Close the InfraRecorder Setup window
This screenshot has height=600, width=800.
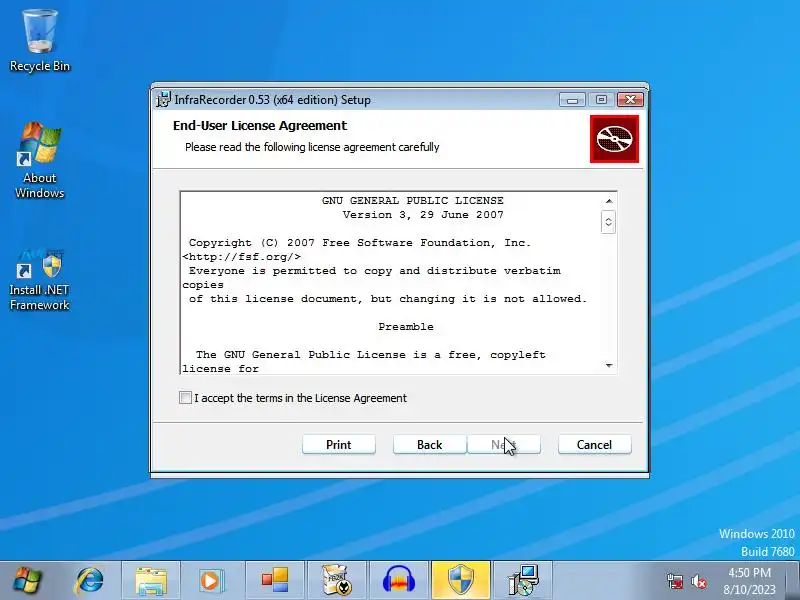coord(630,99)
